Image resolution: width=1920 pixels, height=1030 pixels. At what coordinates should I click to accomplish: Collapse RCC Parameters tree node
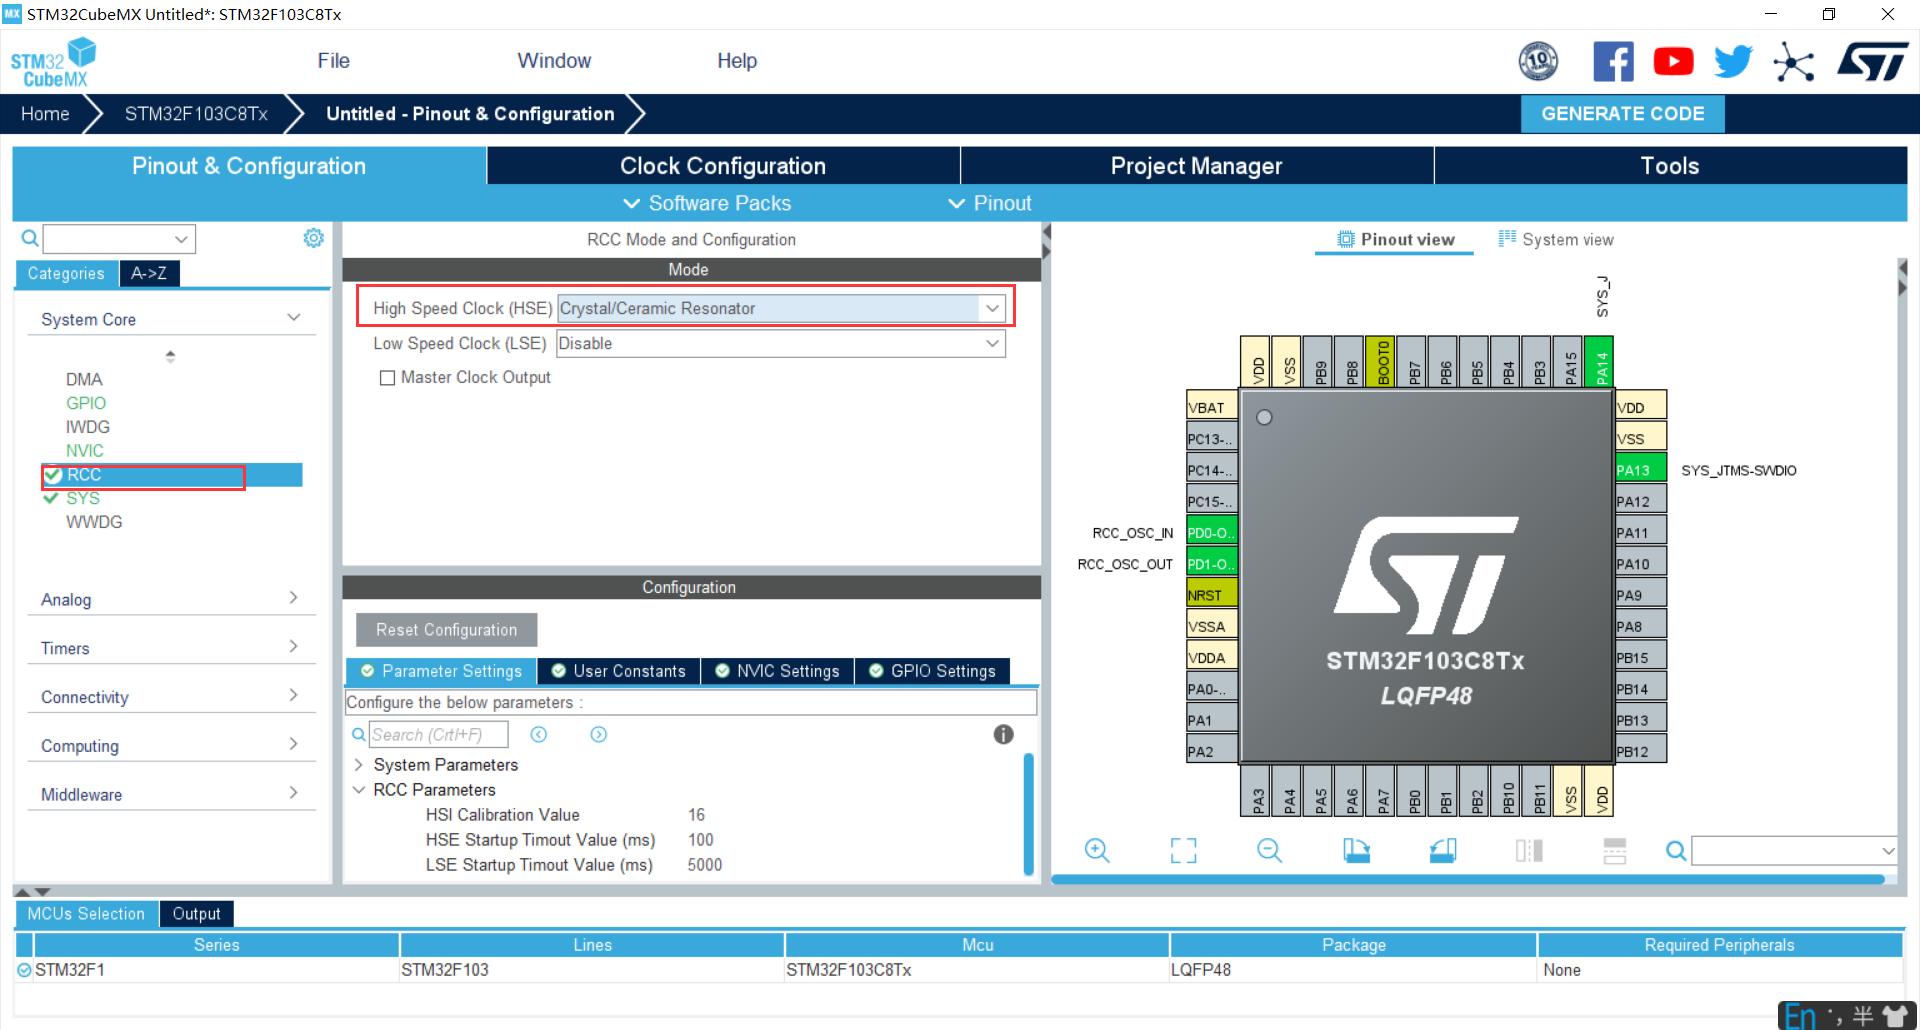coord(358,790)
